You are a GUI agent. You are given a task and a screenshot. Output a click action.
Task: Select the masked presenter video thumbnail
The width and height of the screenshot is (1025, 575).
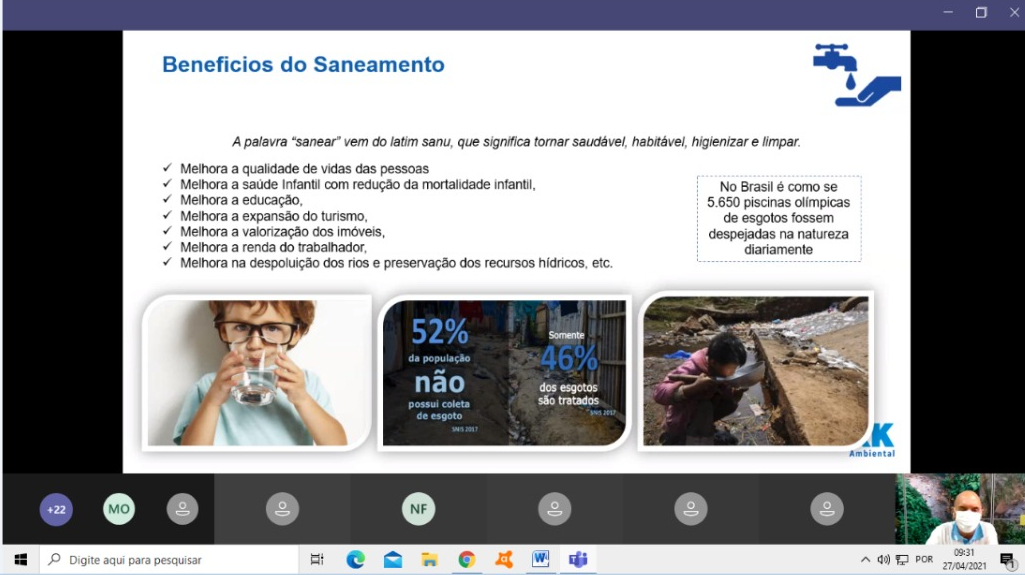click(x=960, y=509)
